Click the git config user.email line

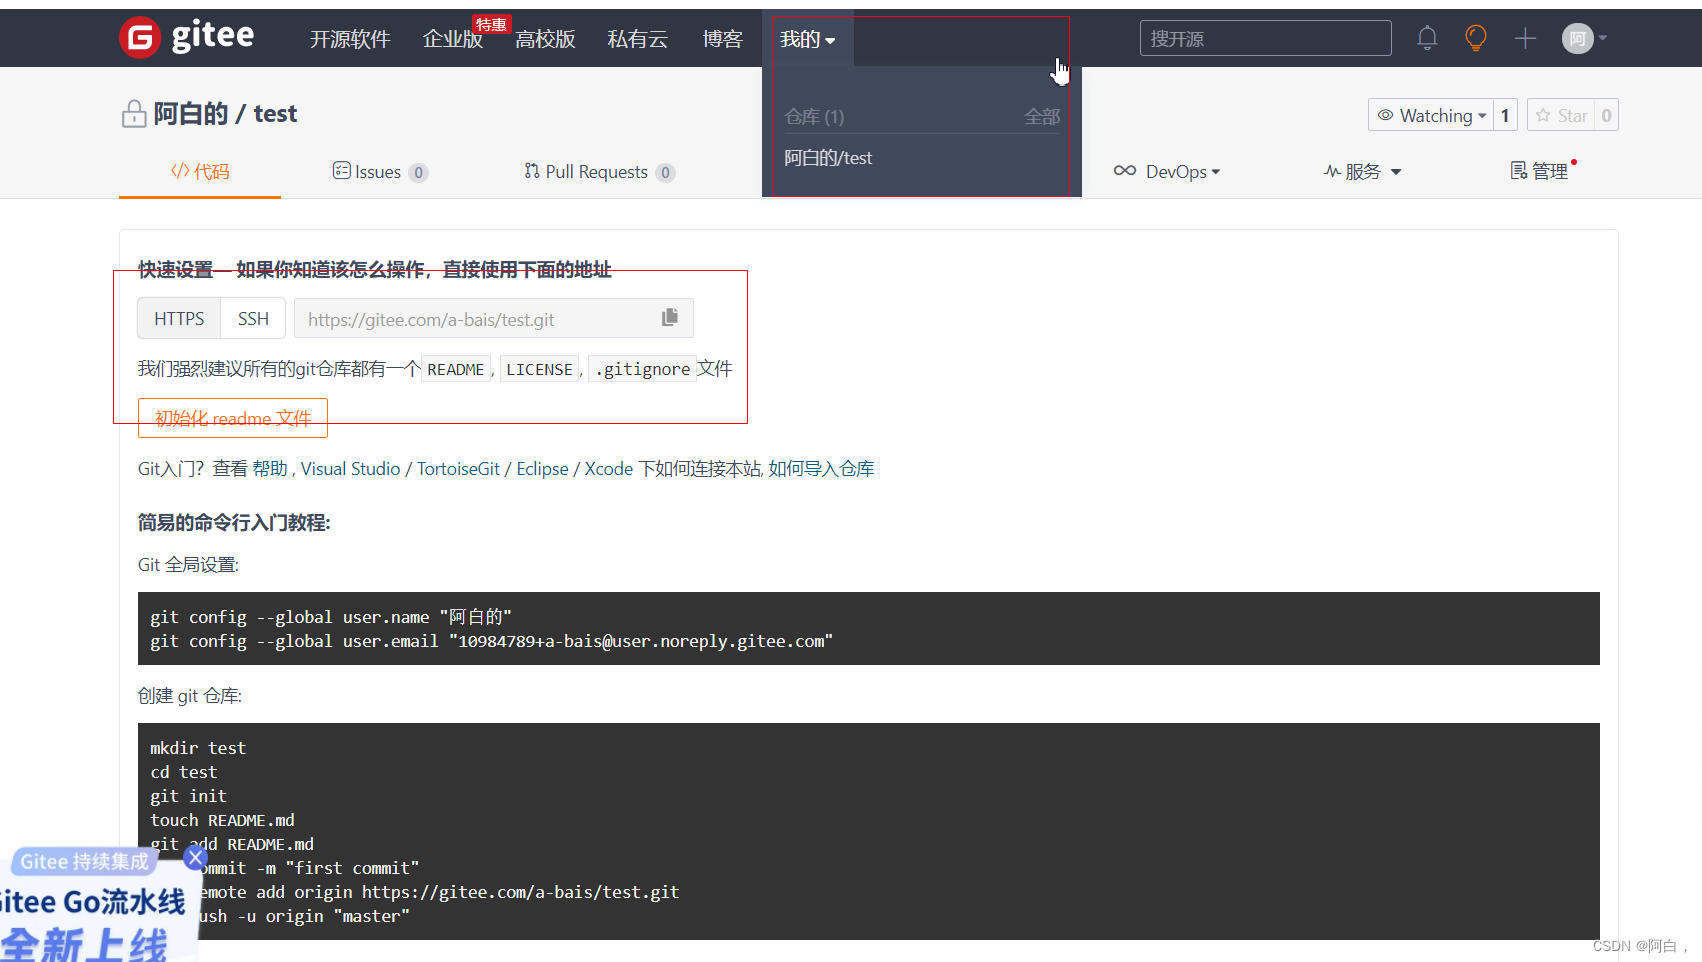point(491,641)
